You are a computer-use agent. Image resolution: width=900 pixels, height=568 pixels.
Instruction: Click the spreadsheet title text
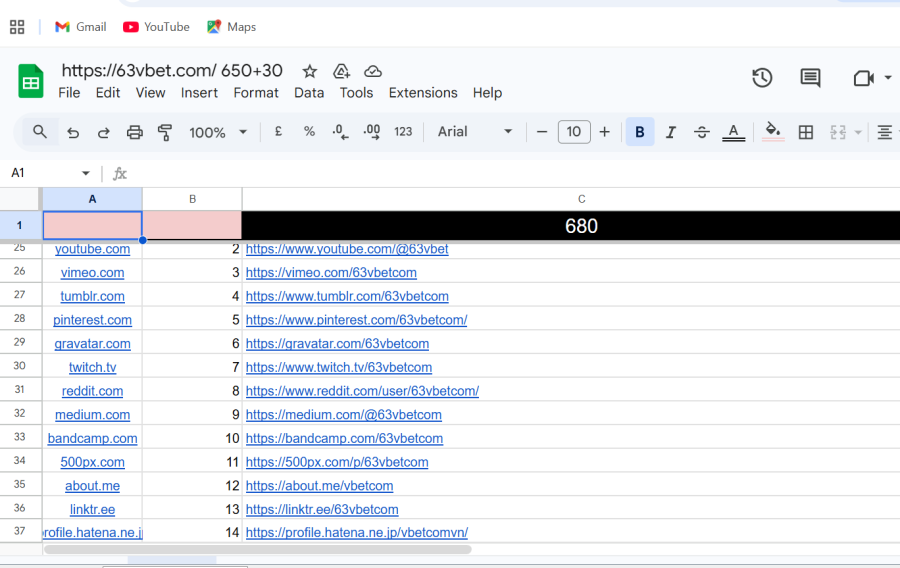[172, 70]
